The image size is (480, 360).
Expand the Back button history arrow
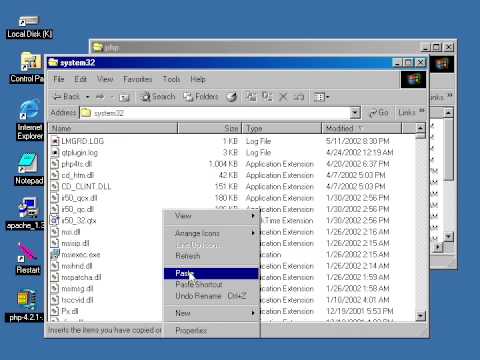coord(88,97)
